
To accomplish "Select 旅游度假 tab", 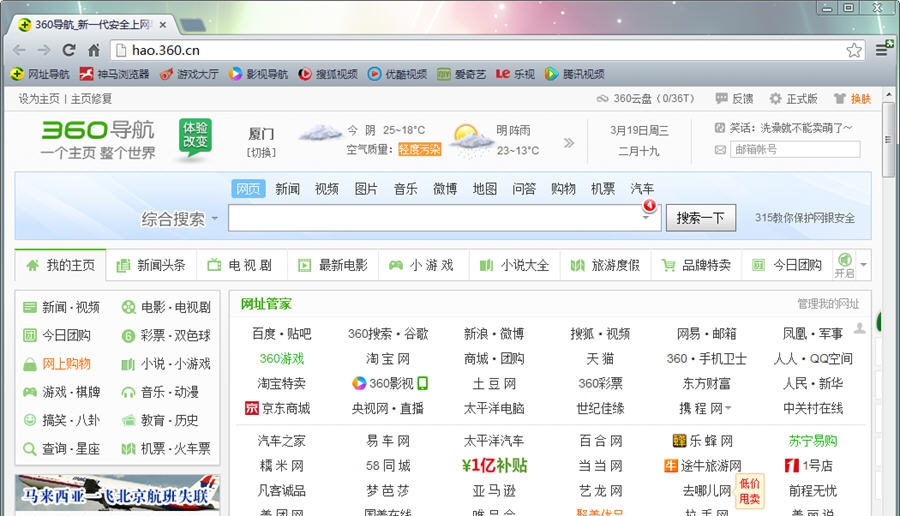I will click(x=606, y=265).
